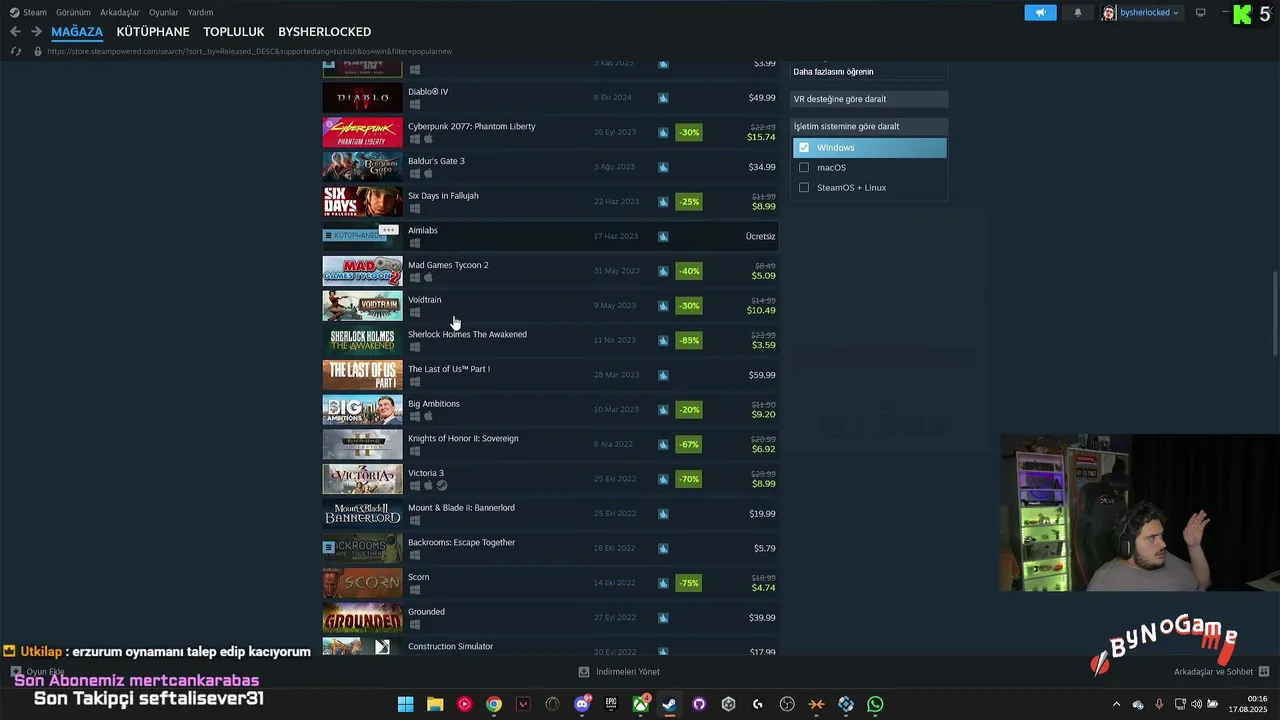Open File Explorer from taskbar
Screen dimensions: 1280x720
pyautogui.click(x=435, y=704)
